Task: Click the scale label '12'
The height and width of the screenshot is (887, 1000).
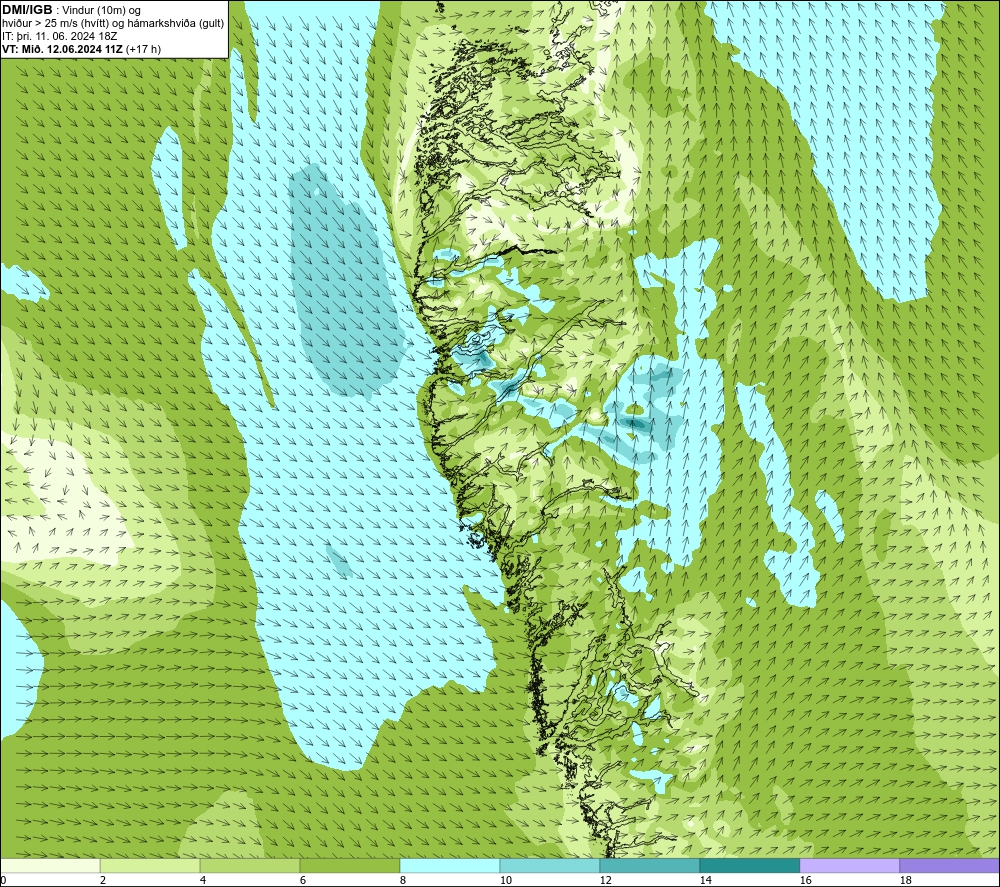Action: coord(605,881)
